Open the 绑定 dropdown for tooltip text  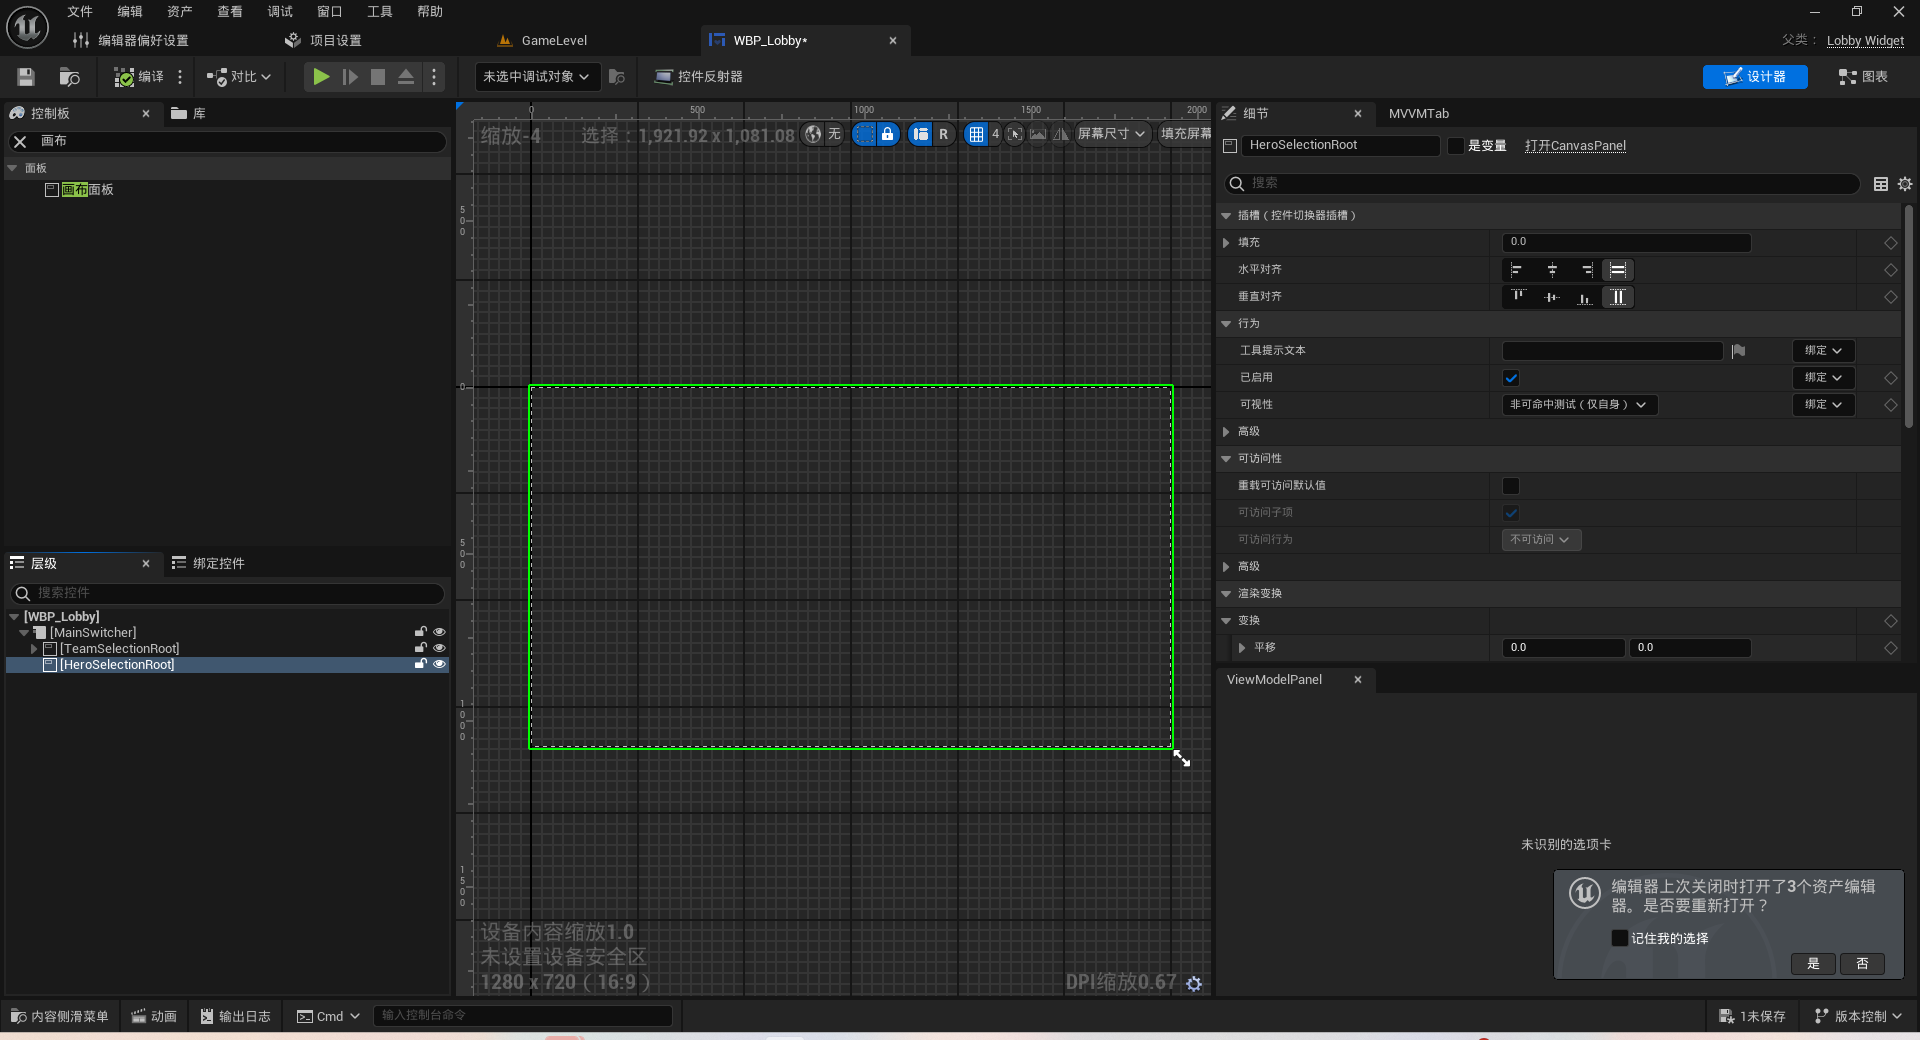click(x=1823, y=351)
